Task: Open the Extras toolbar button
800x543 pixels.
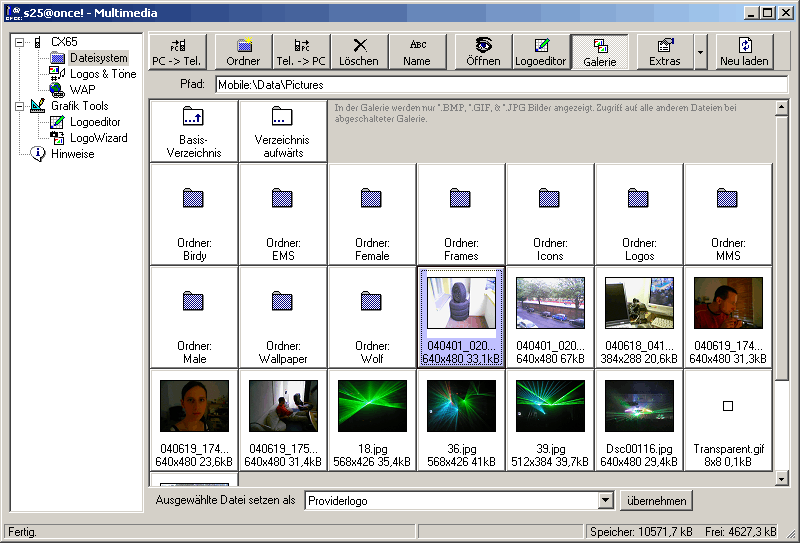Action: (665, 52)
